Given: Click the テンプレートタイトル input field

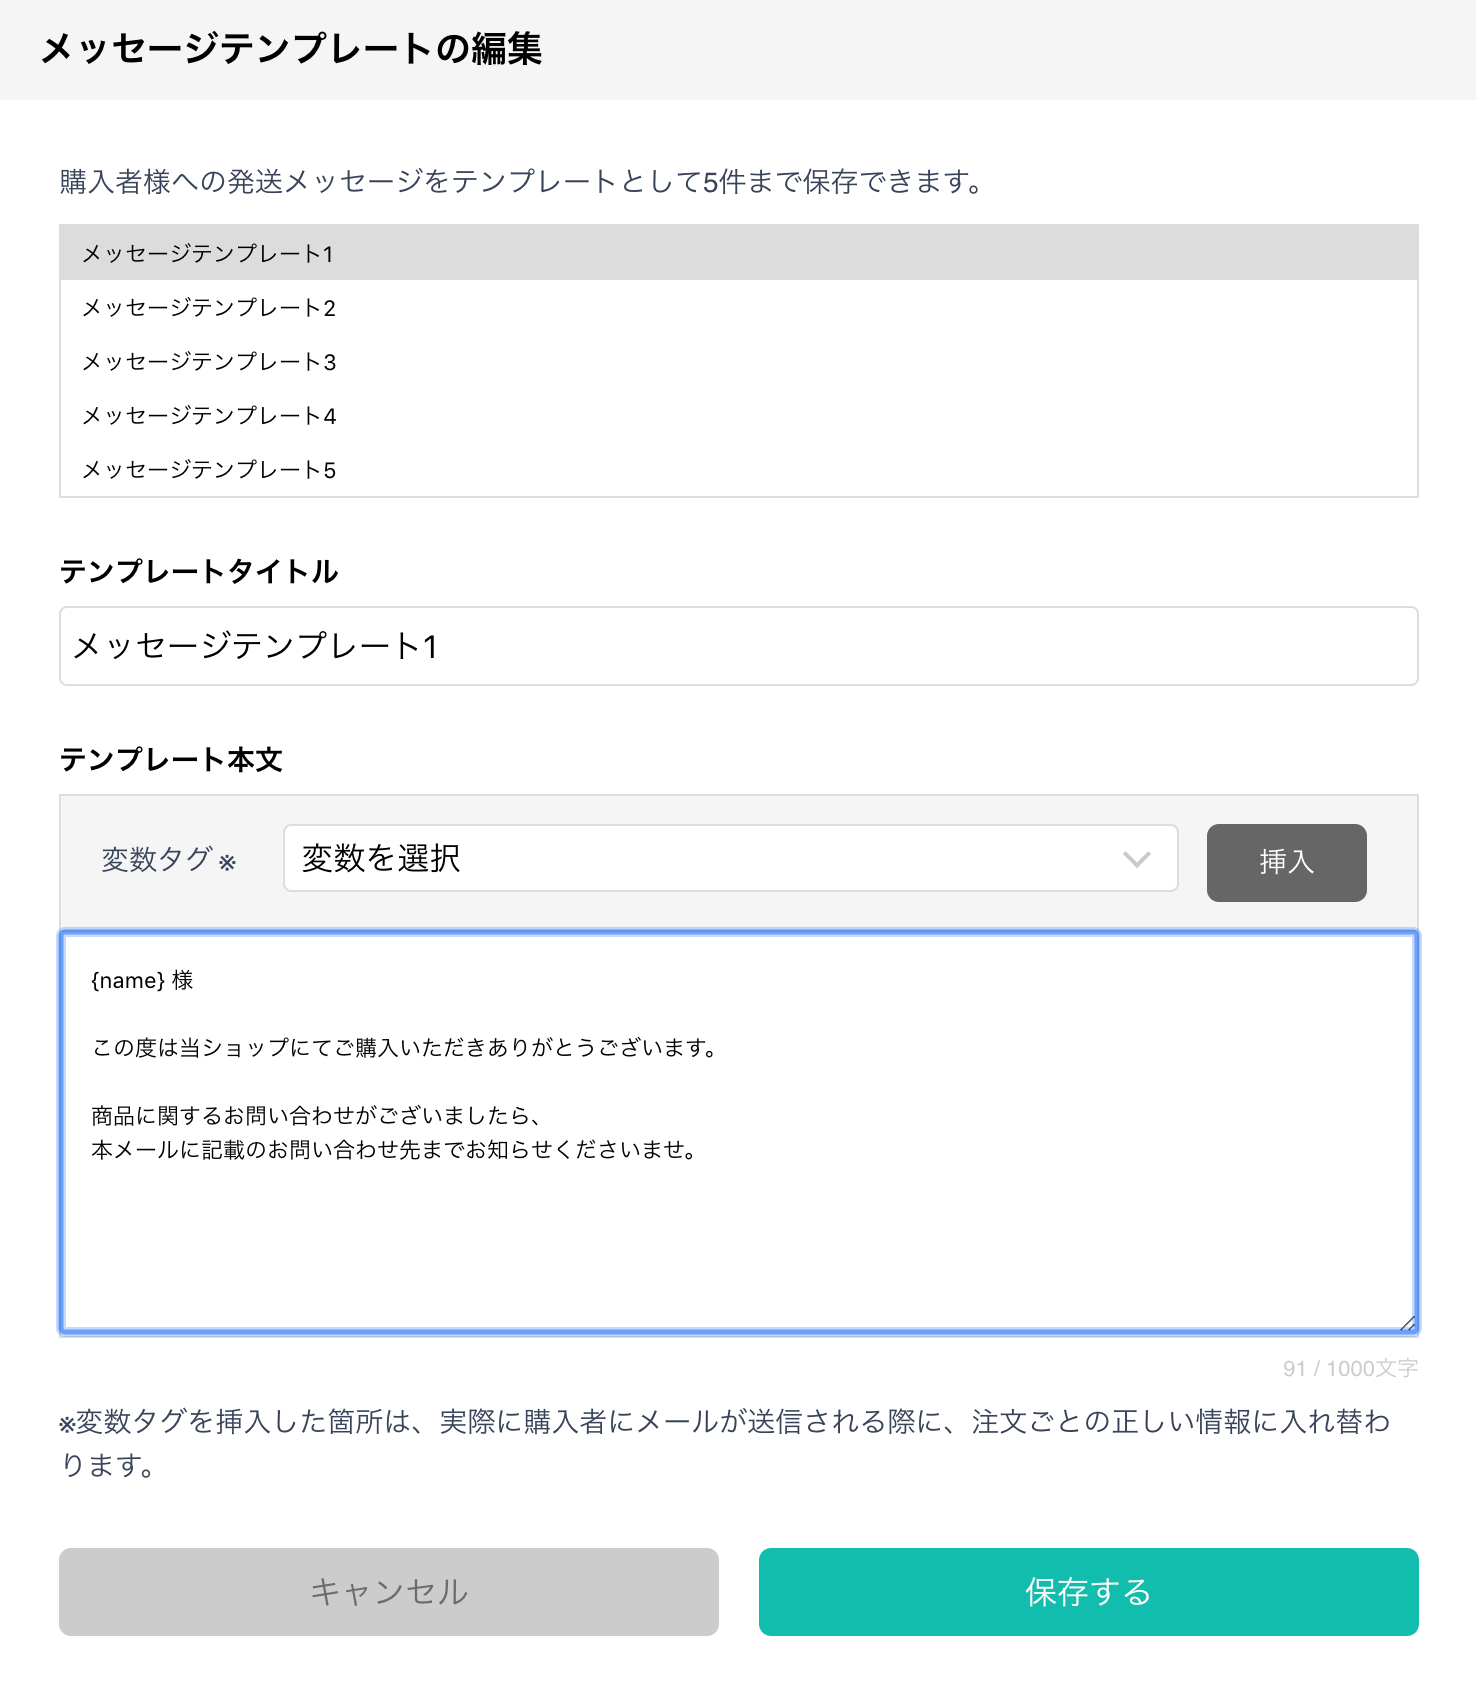Looking at the screenshot, I should [738, 646].
